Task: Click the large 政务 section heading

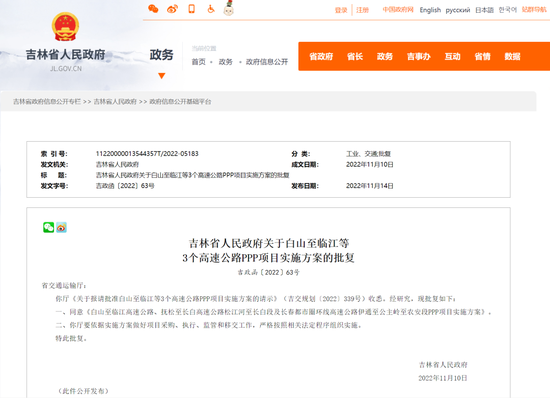Action: pyautogui.click(x=161, y=55)
